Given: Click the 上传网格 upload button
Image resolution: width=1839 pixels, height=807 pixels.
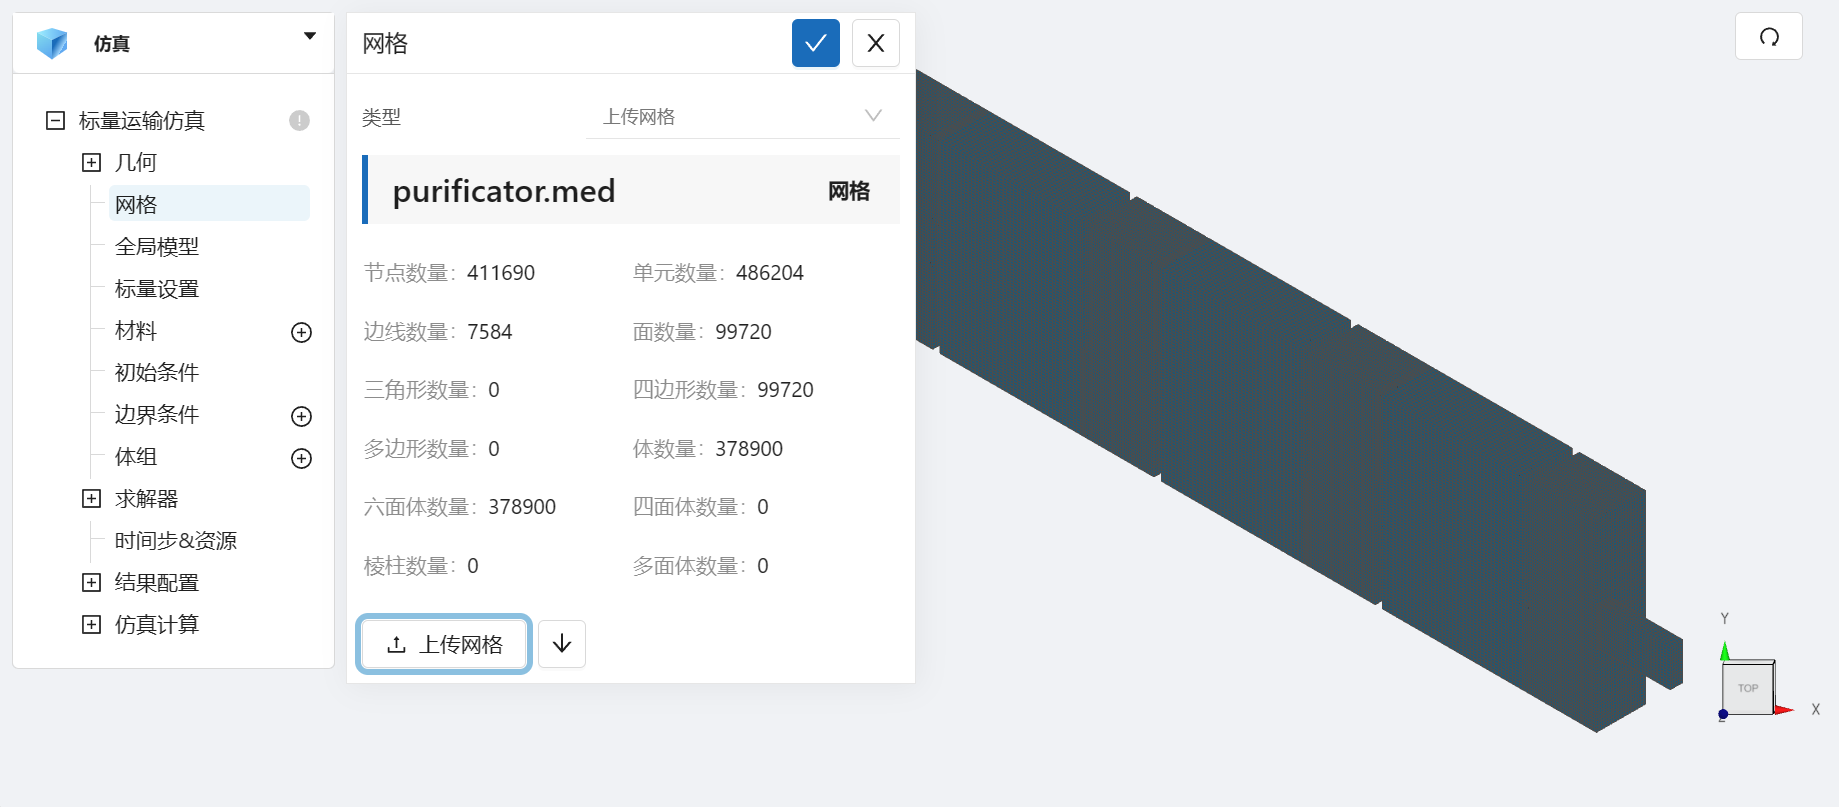Looking at the screenshot, I should [x=444, y=644].
